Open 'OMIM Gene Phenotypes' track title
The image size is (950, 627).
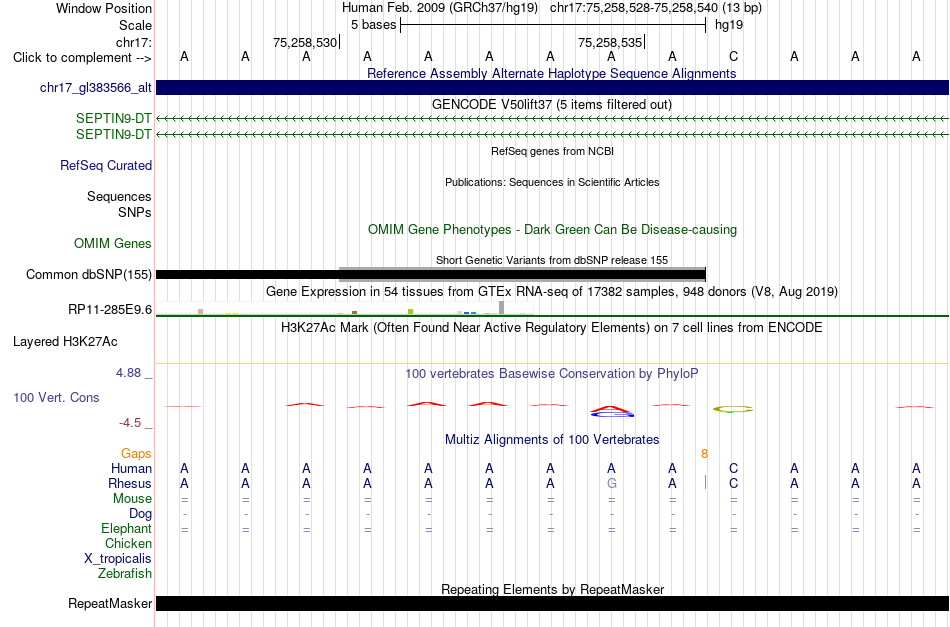(x=552, y=229)
